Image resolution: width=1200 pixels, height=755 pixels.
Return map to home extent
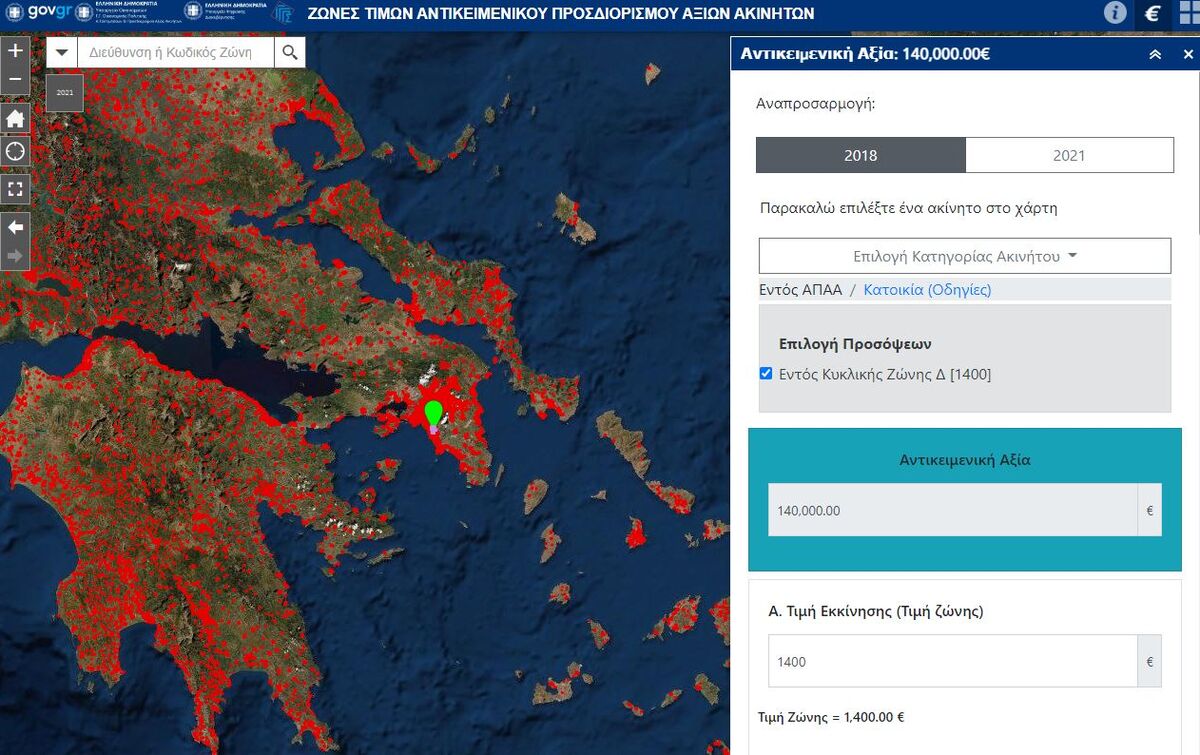tap(15, 119)
